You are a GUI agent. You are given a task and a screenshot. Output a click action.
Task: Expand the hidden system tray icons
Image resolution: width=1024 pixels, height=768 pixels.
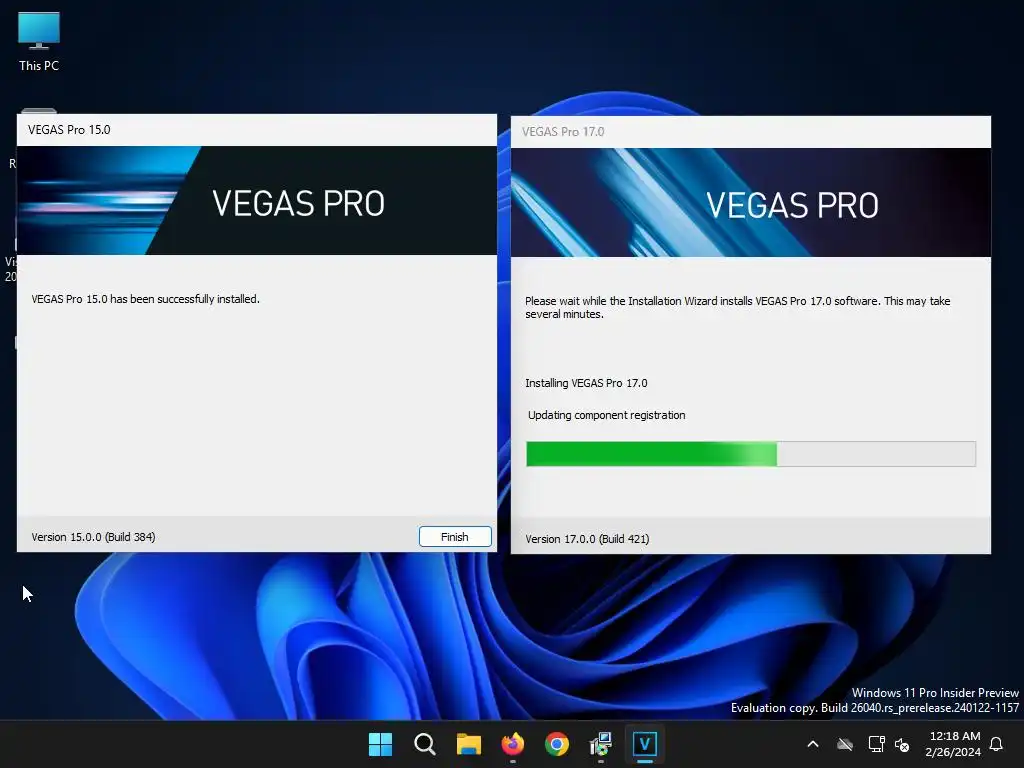click(x=813, y=744)
